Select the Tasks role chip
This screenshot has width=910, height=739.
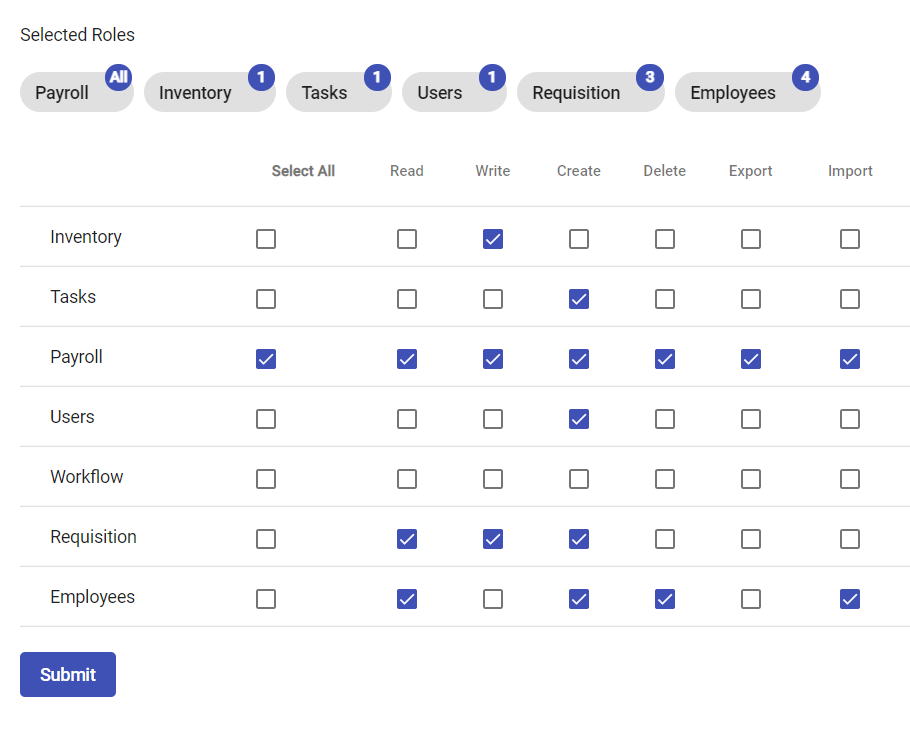[325, 93]
